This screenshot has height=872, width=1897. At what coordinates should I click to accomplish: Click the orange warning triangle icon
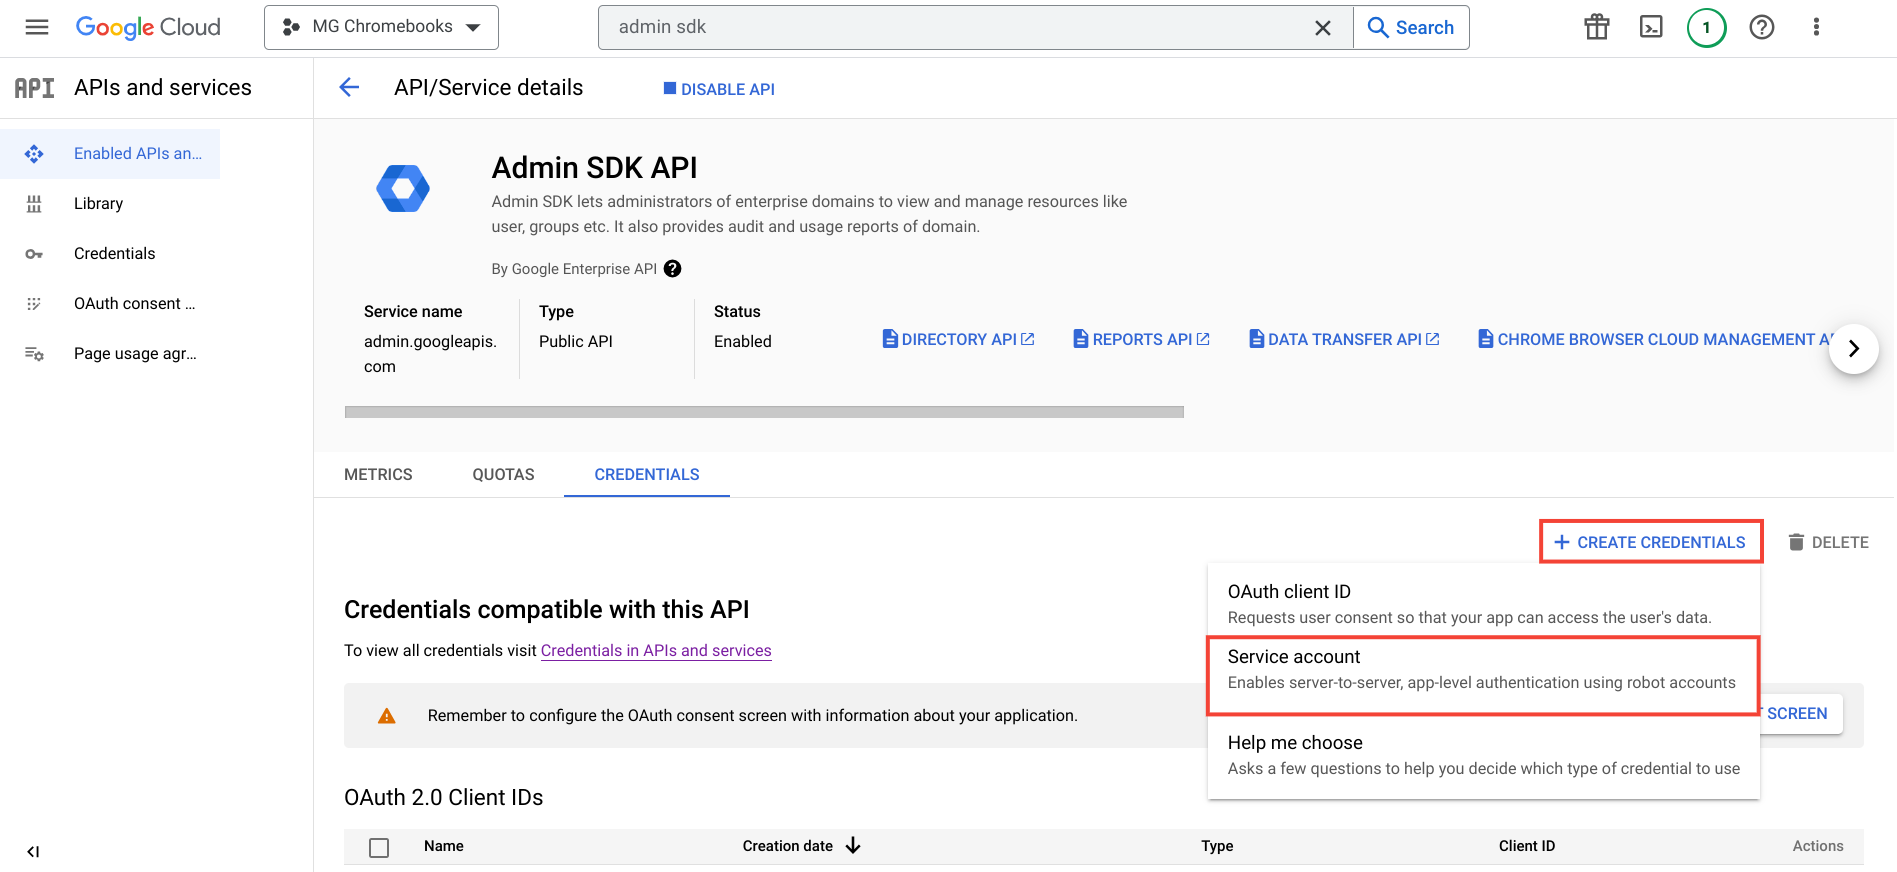pyautogui.click(x=387, y=716)
